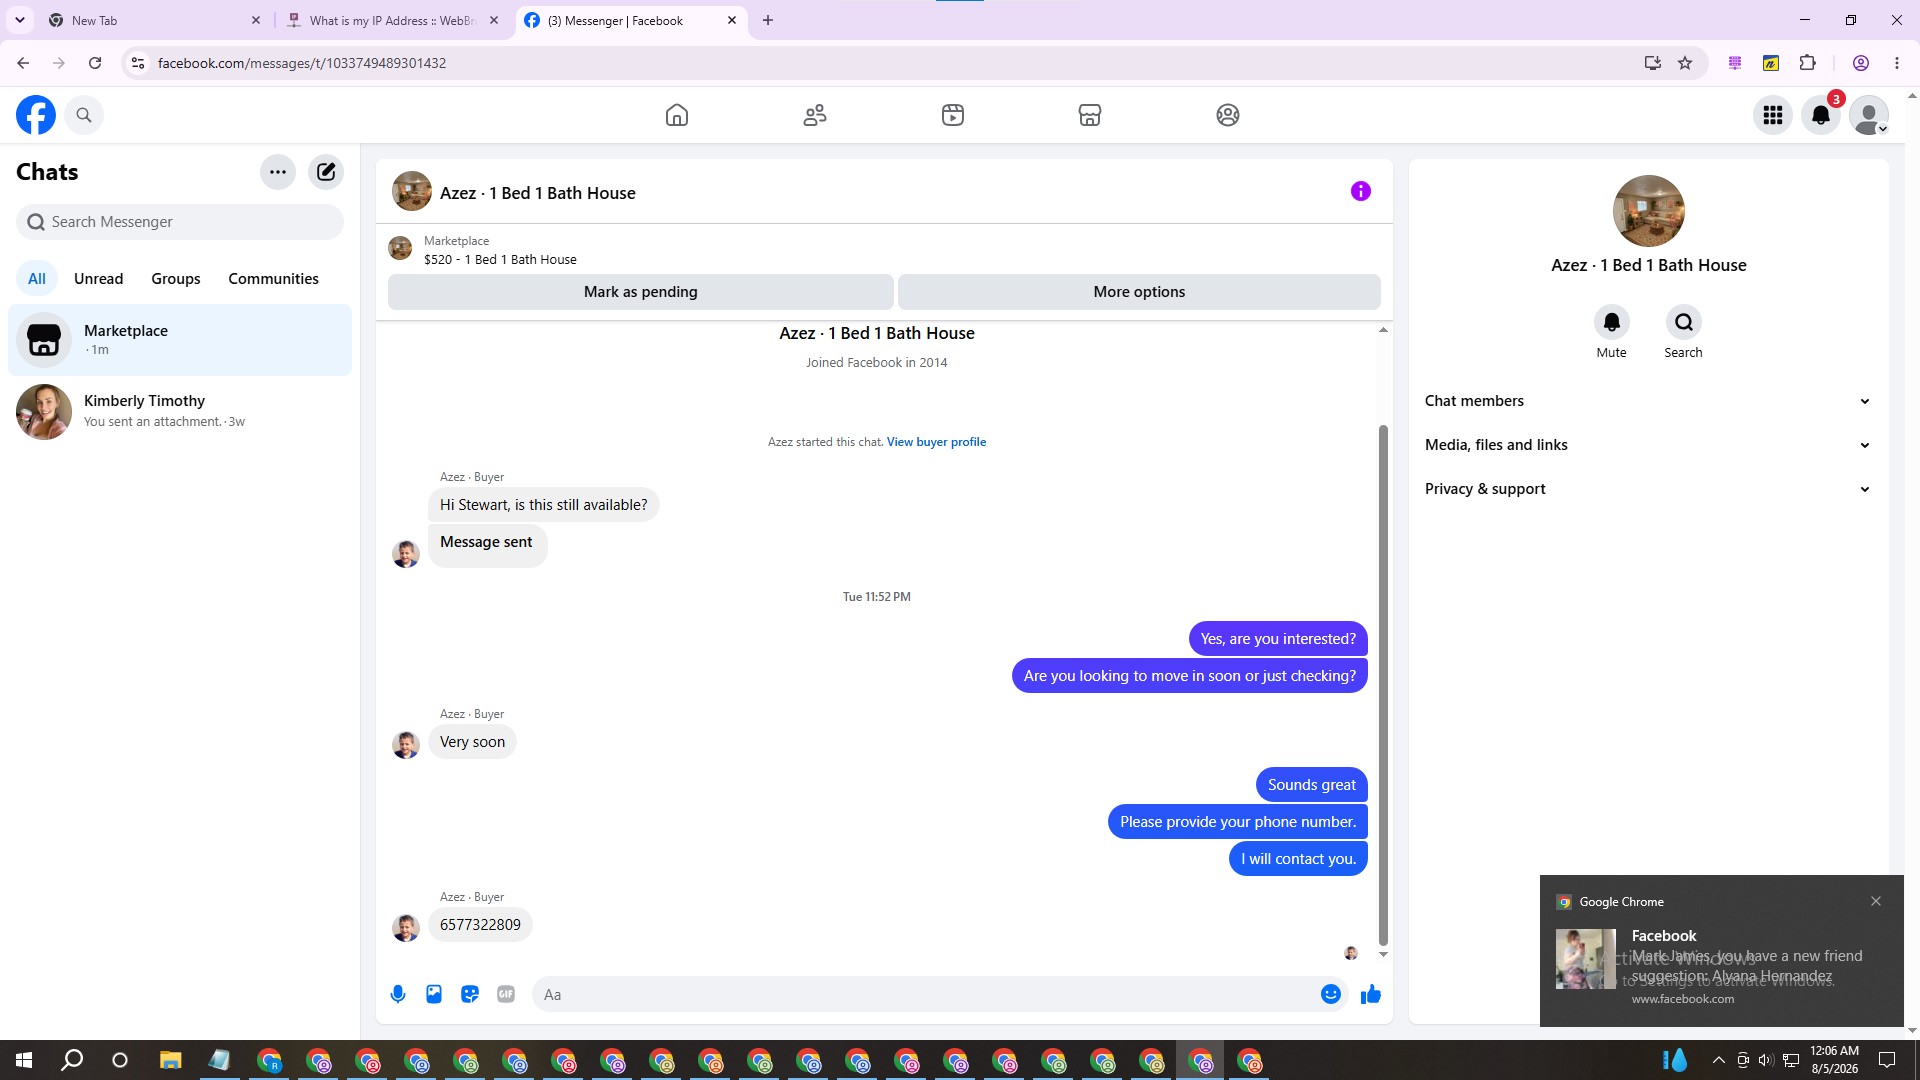Image resolution: width=1920 pixels, height=1080 pixels.
Task: Follow the View buyer profile link
Action: click(936, 442)
